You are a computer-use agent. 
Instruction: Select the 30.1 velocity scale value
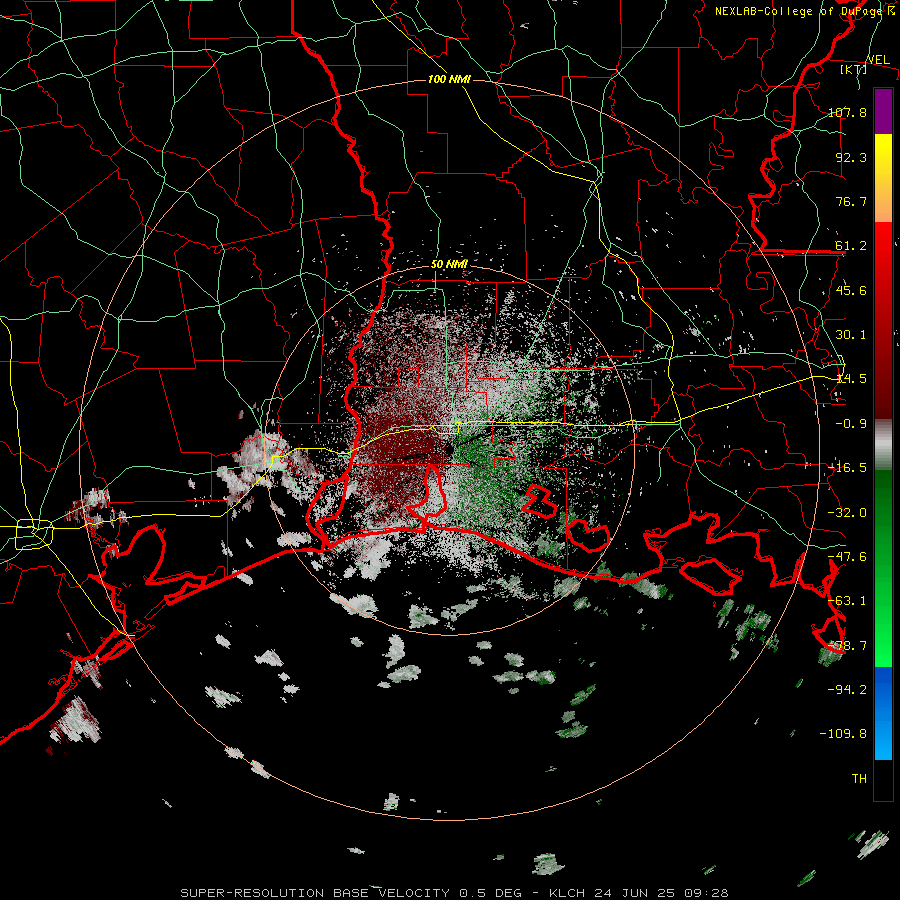point(851,335)
